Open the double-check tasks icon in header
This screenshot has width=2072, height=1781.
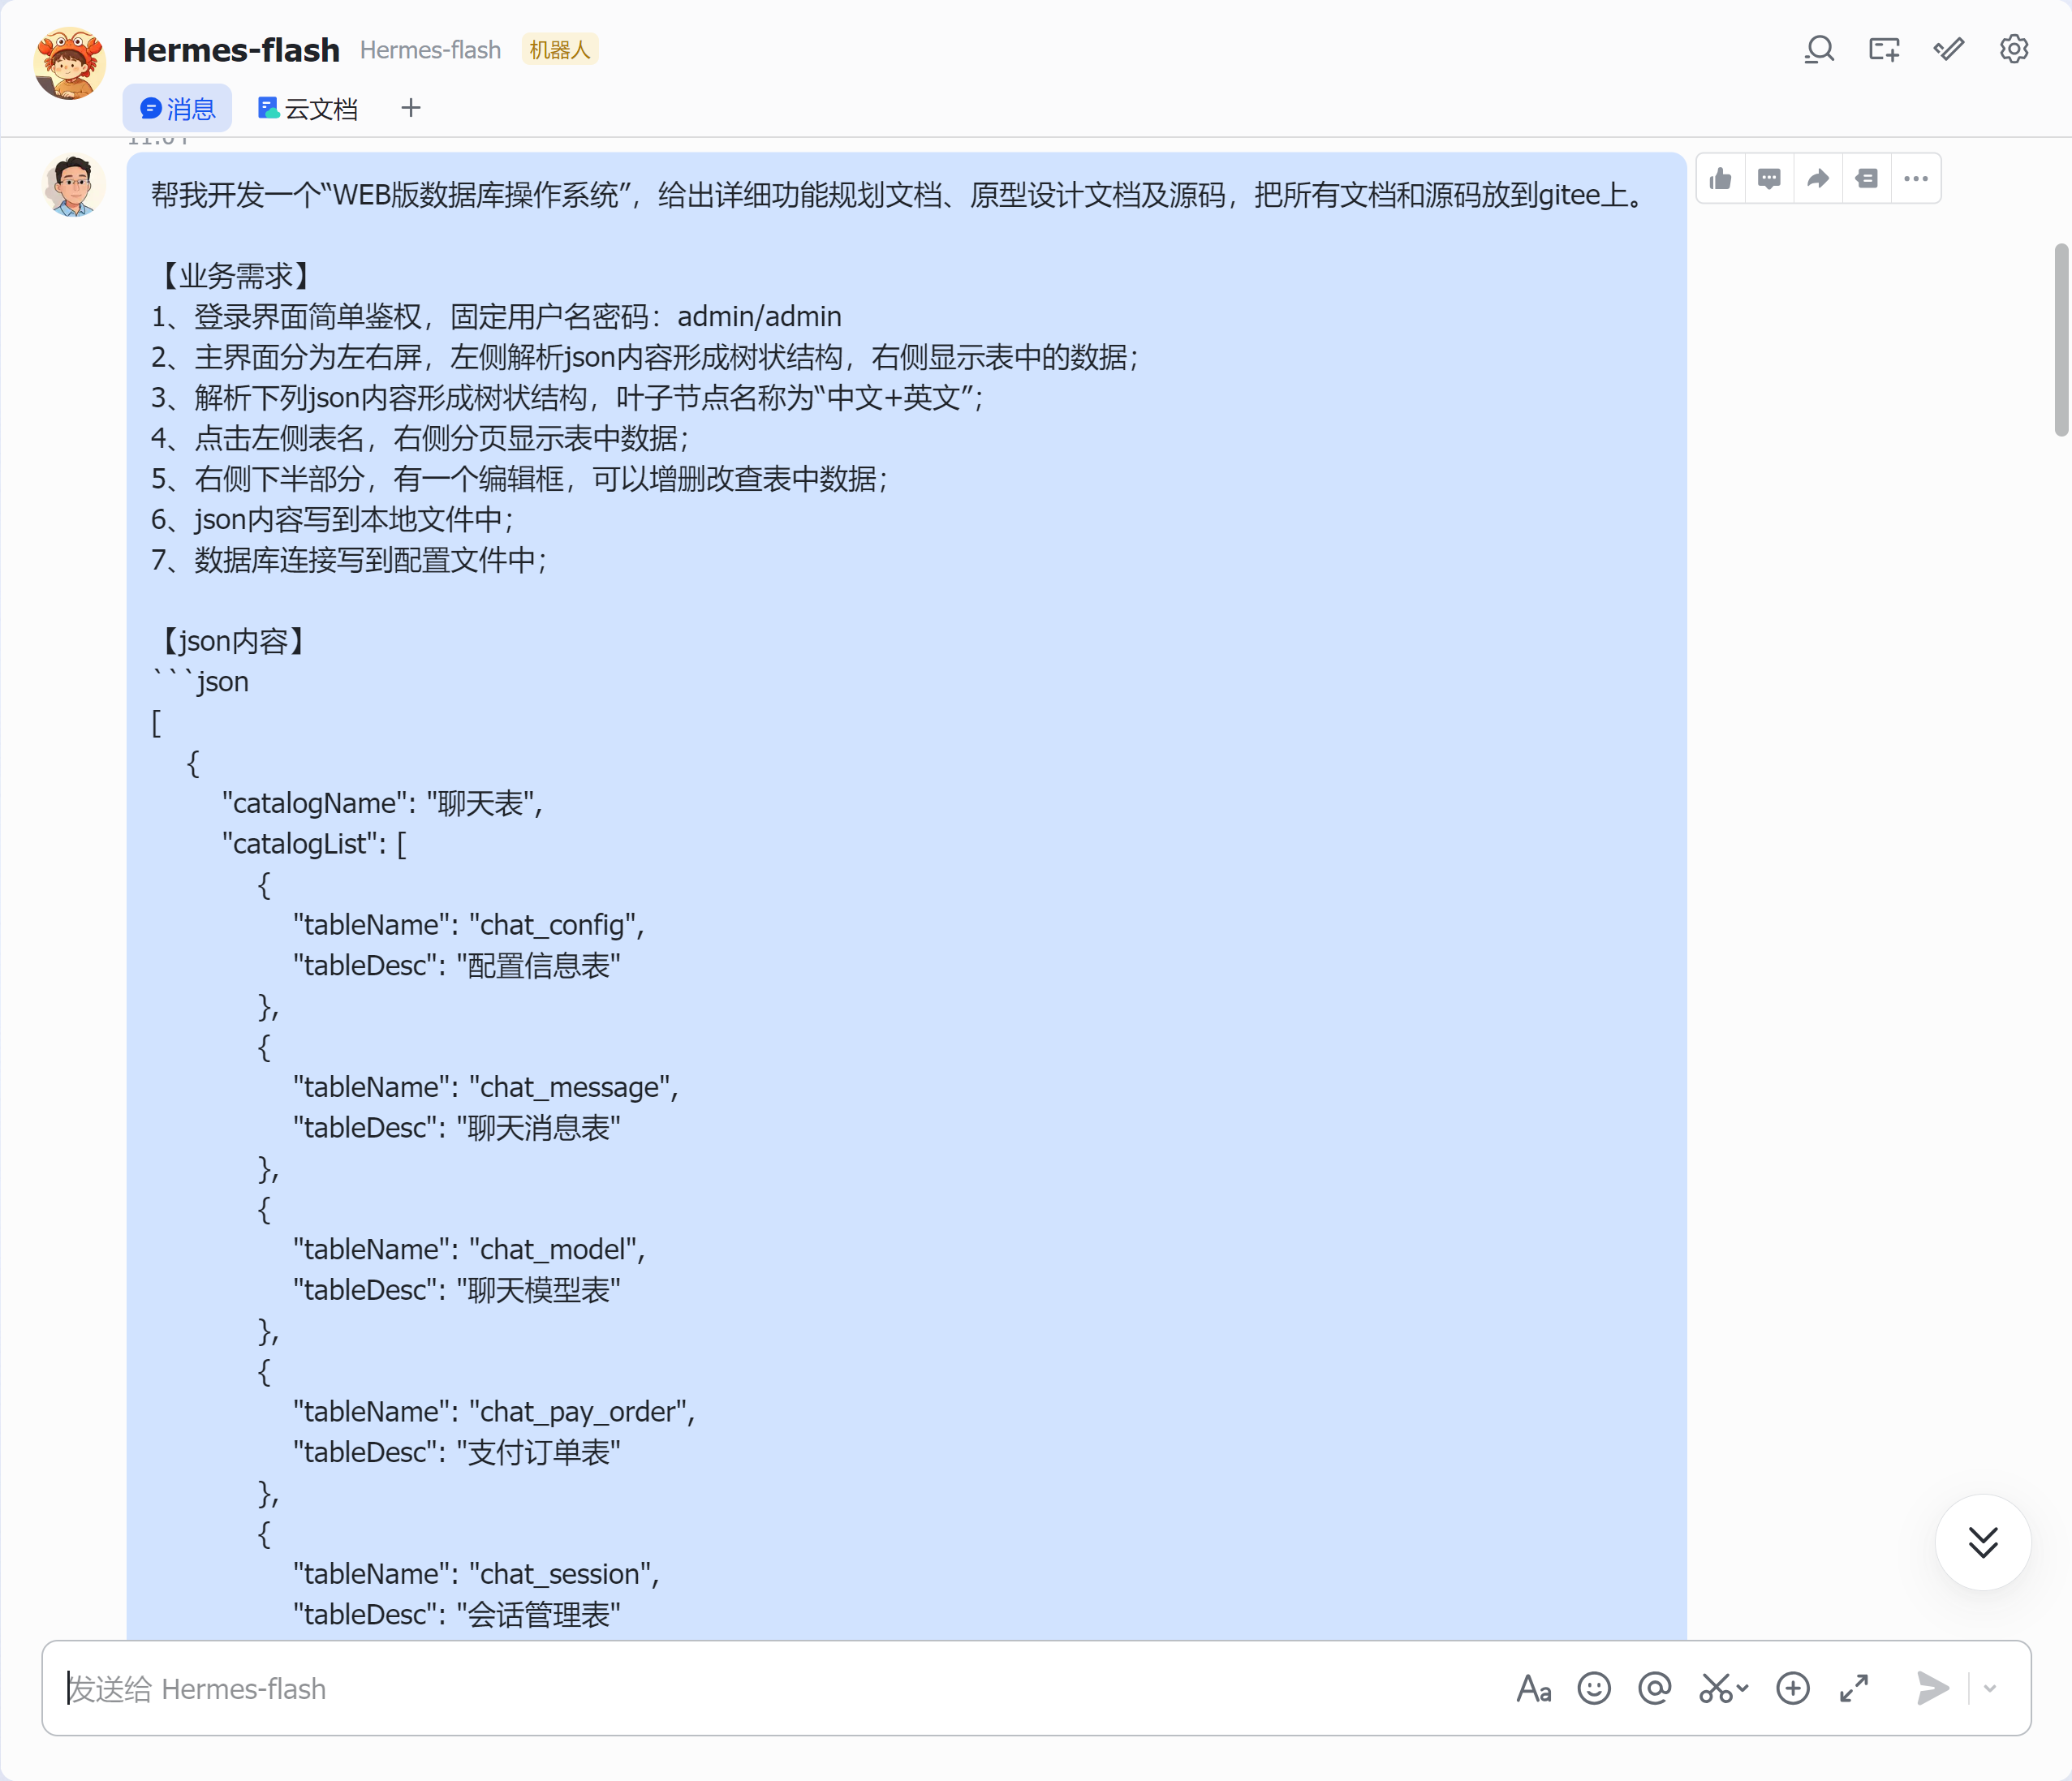[x=1949, y=49]
